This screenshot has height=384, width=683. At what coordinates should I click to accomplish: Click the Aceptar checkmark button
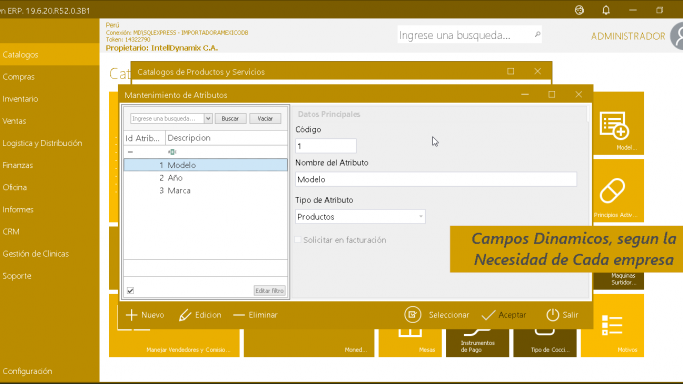coord(504,315)
